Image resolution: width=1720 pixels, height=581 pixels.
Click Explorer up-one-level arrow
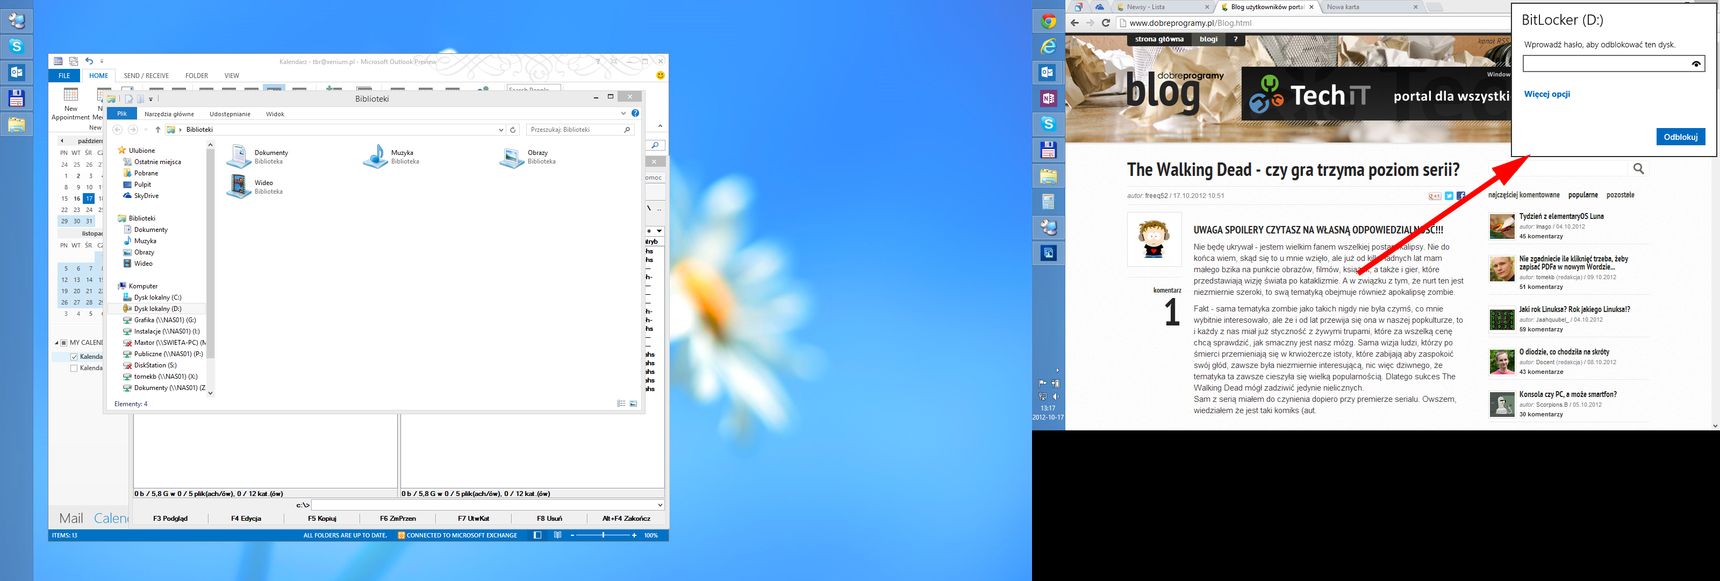[x=157, y=129]
